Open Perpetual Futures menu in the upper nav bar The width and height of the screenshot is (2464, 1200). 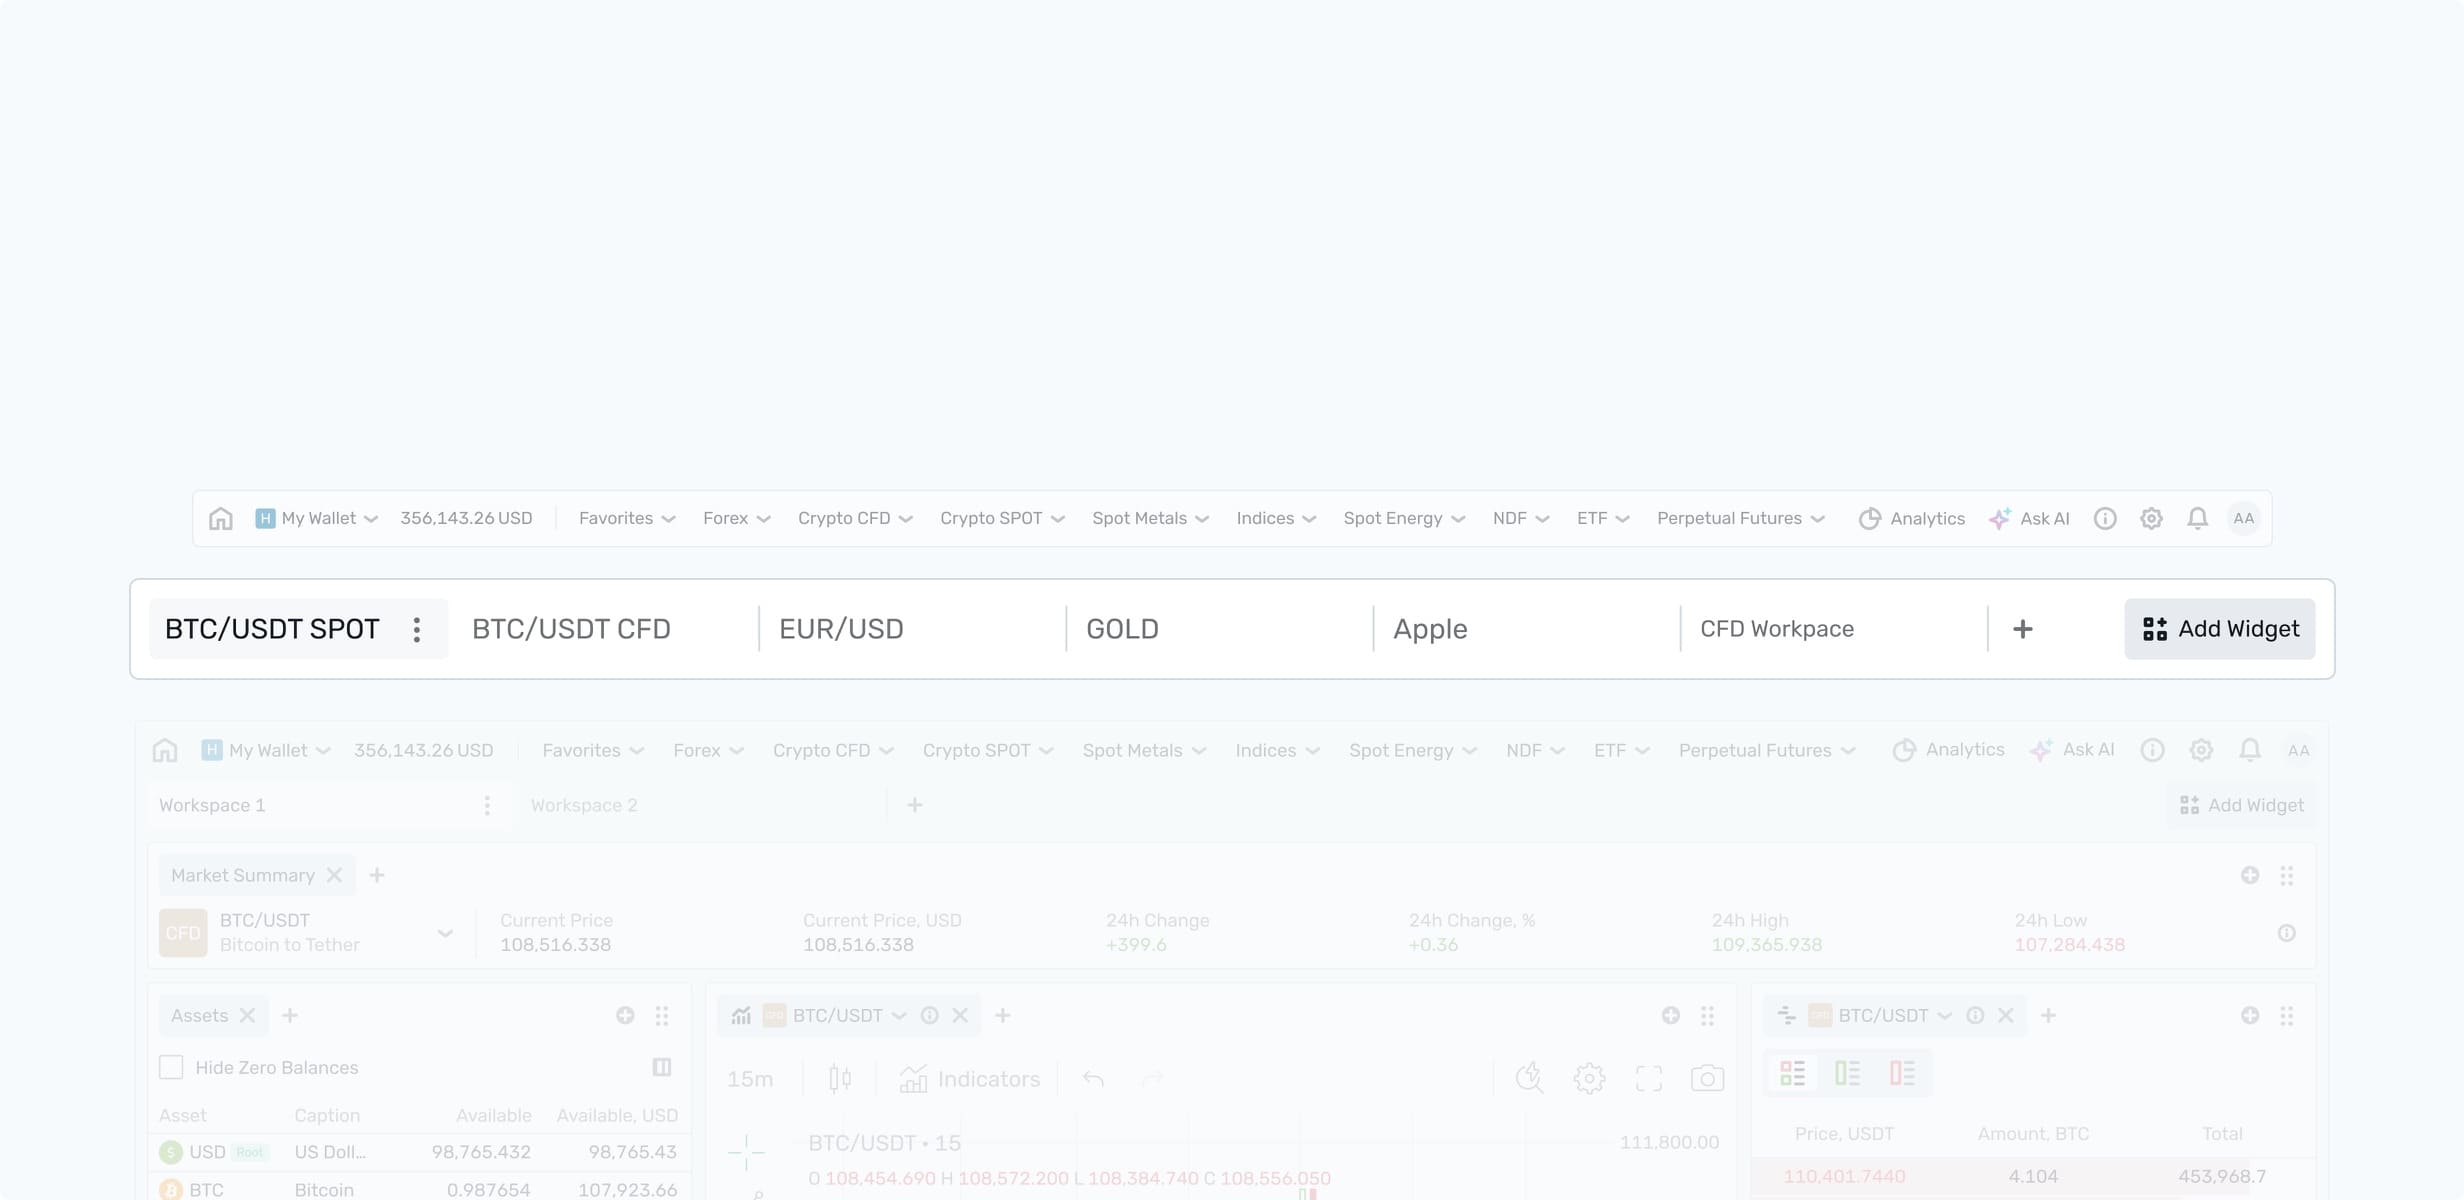(x=1741, y=518)
